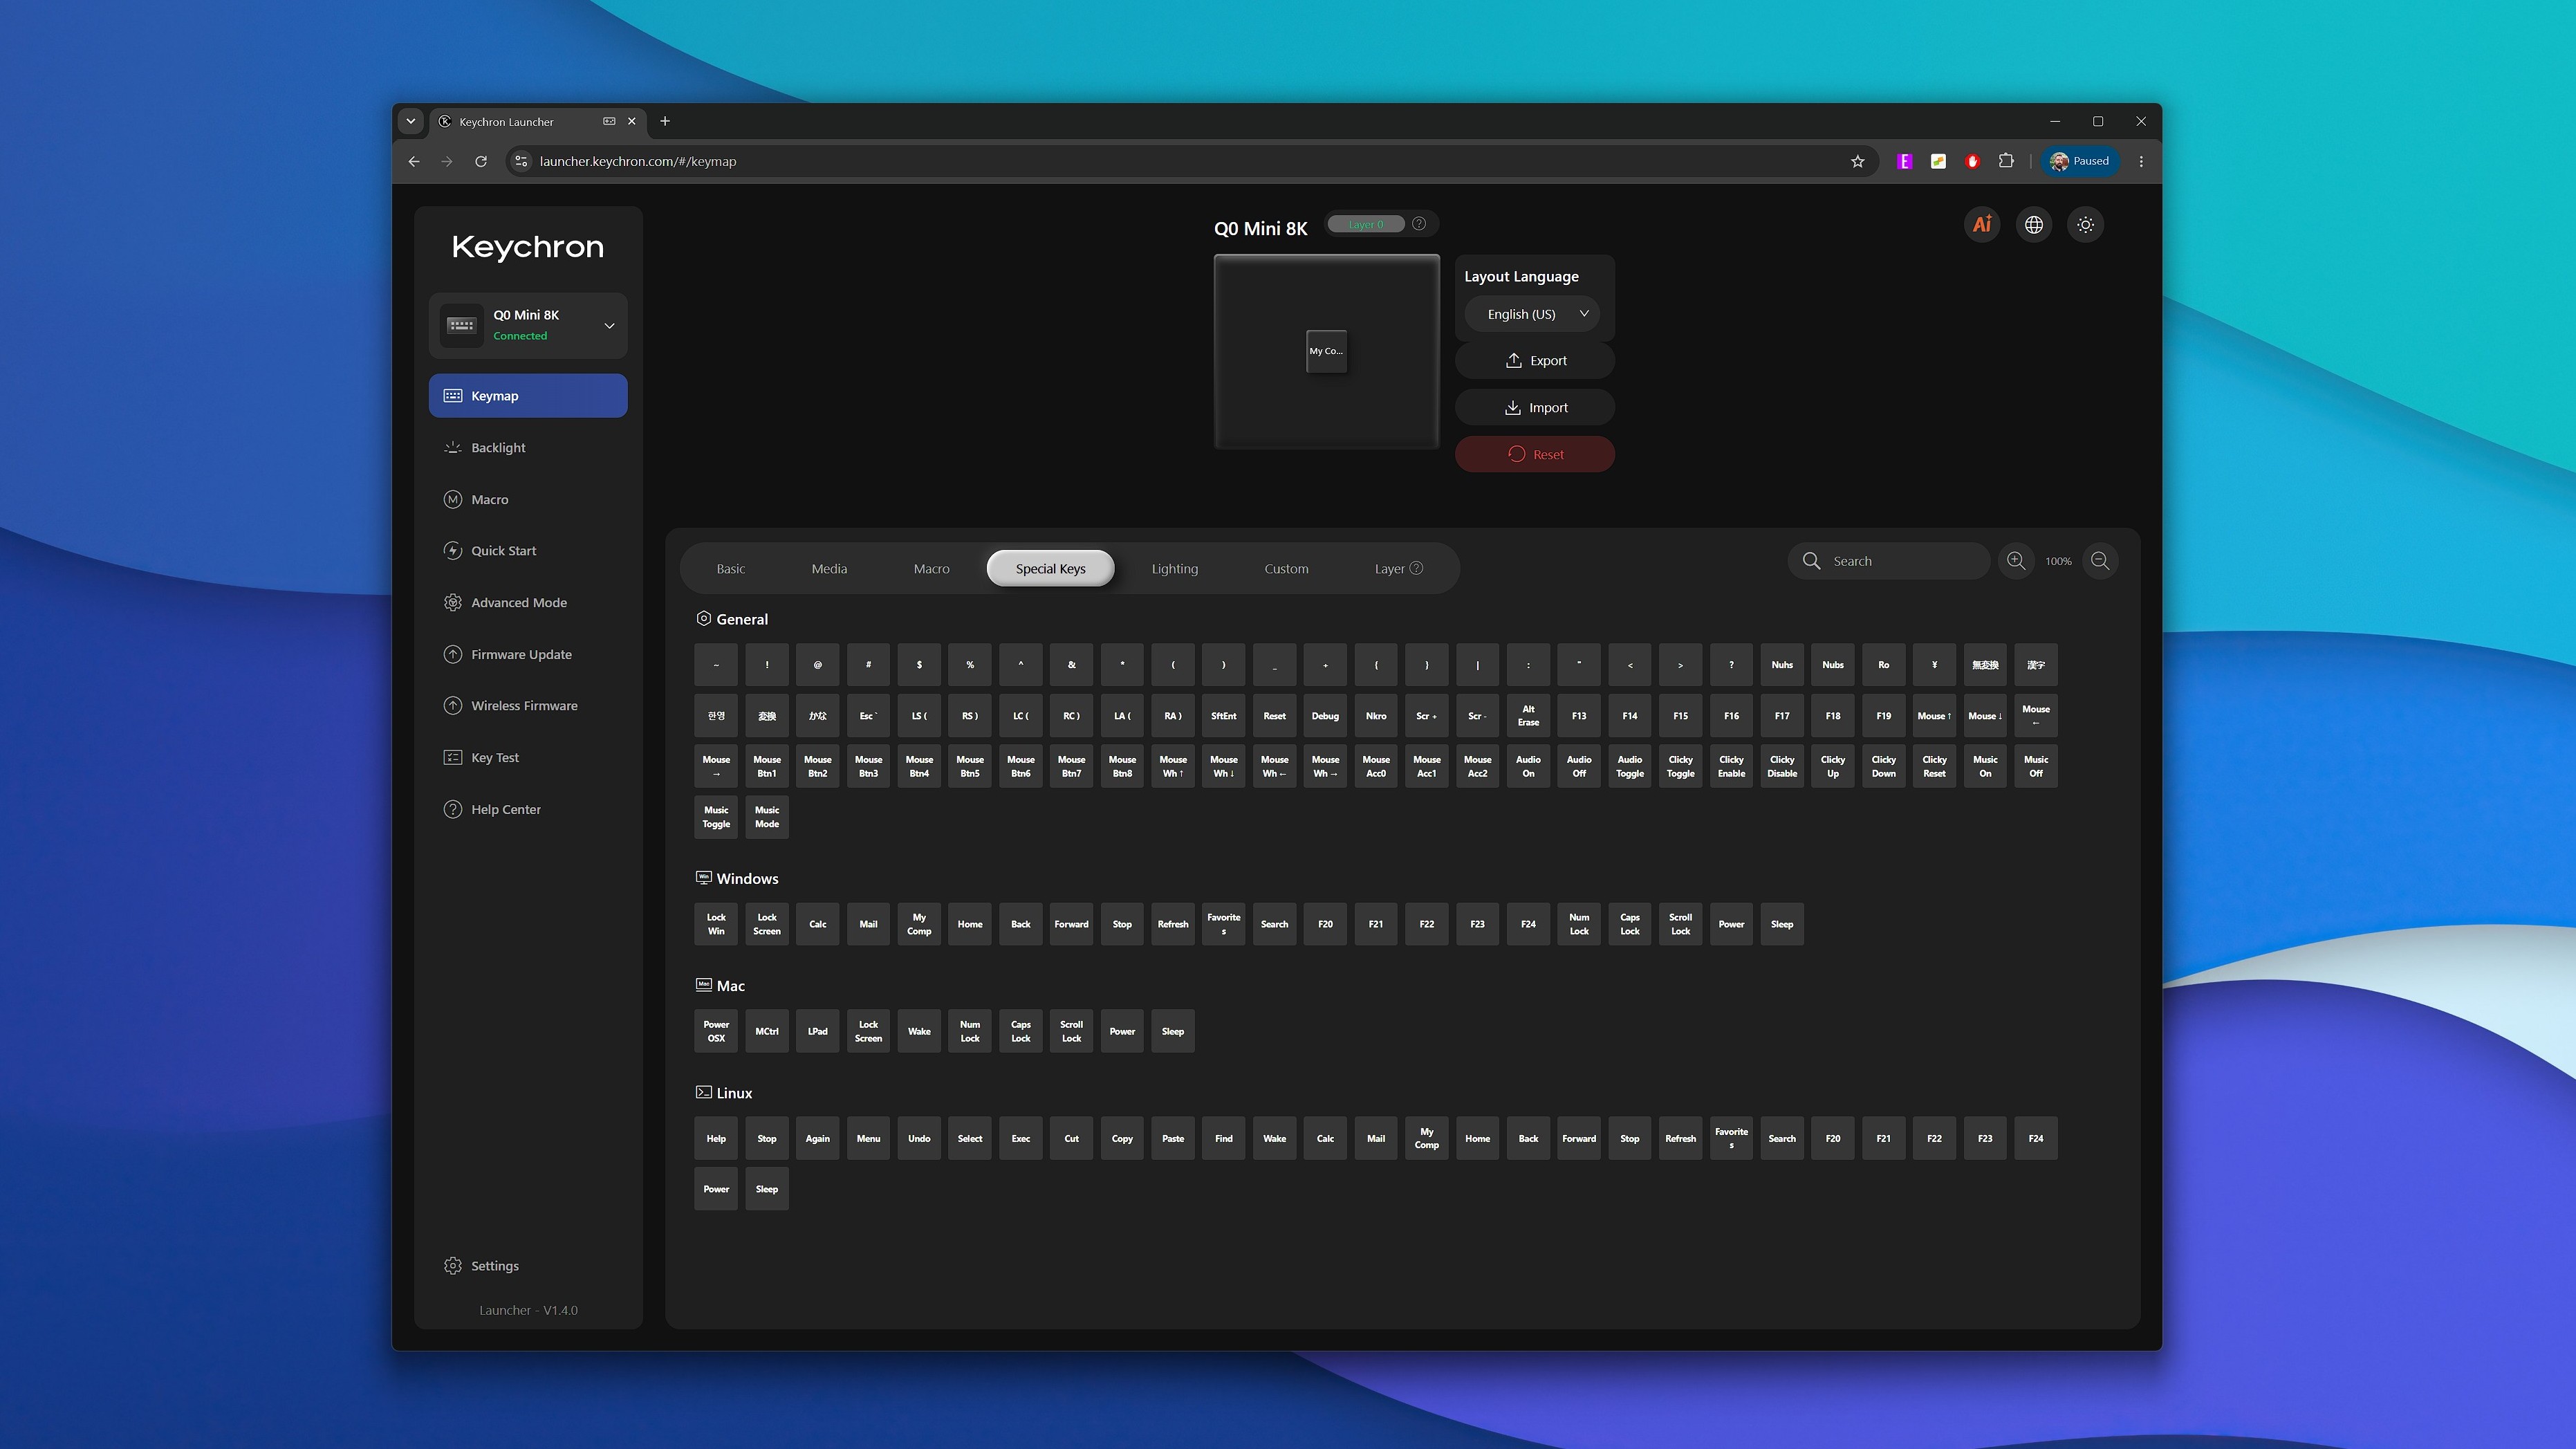
Task: Open Quick Start in the sidebar
Action: (528, 551)
